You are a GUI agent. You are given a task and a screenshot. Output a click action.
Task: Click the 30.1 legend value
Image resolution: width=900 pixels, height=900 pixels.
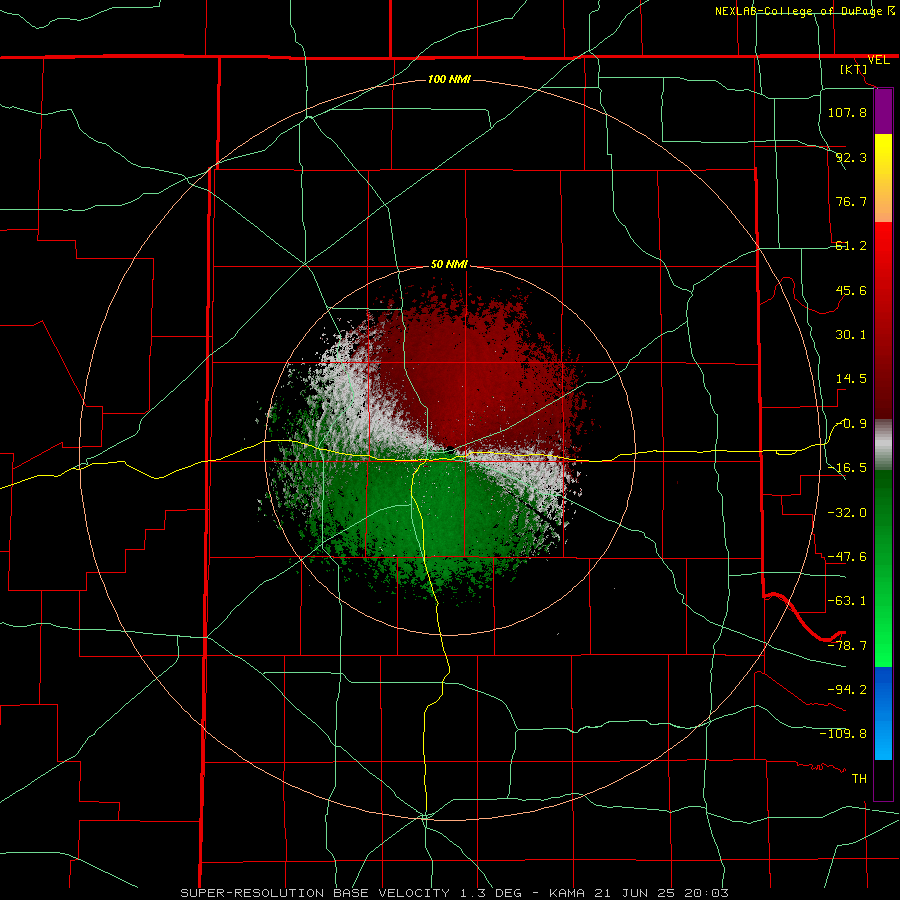(x=851, y=335)
